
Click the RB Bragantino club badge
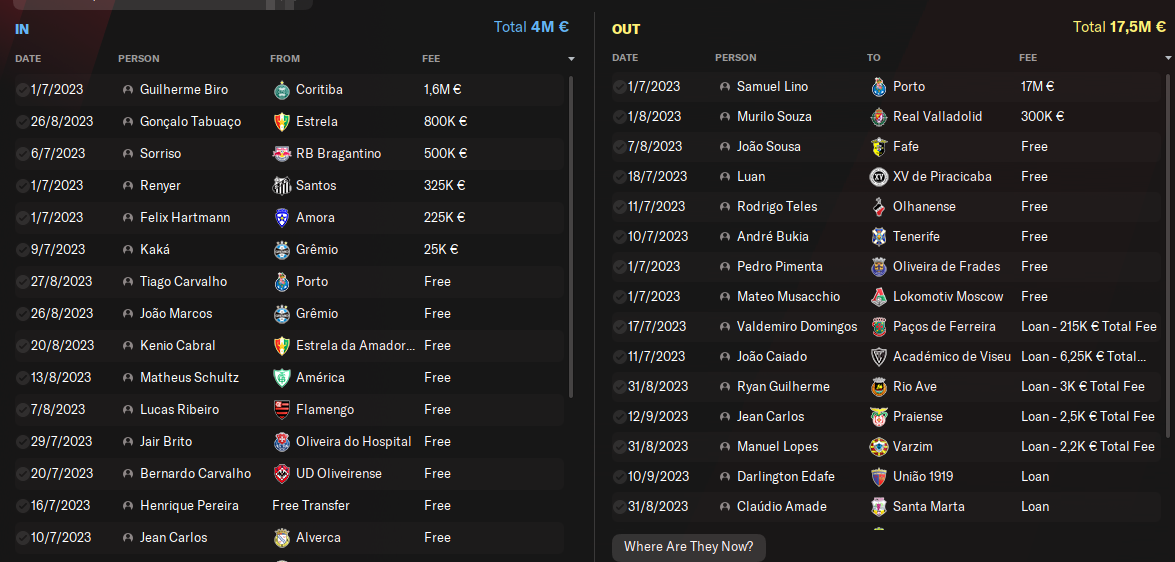point(281,154)
